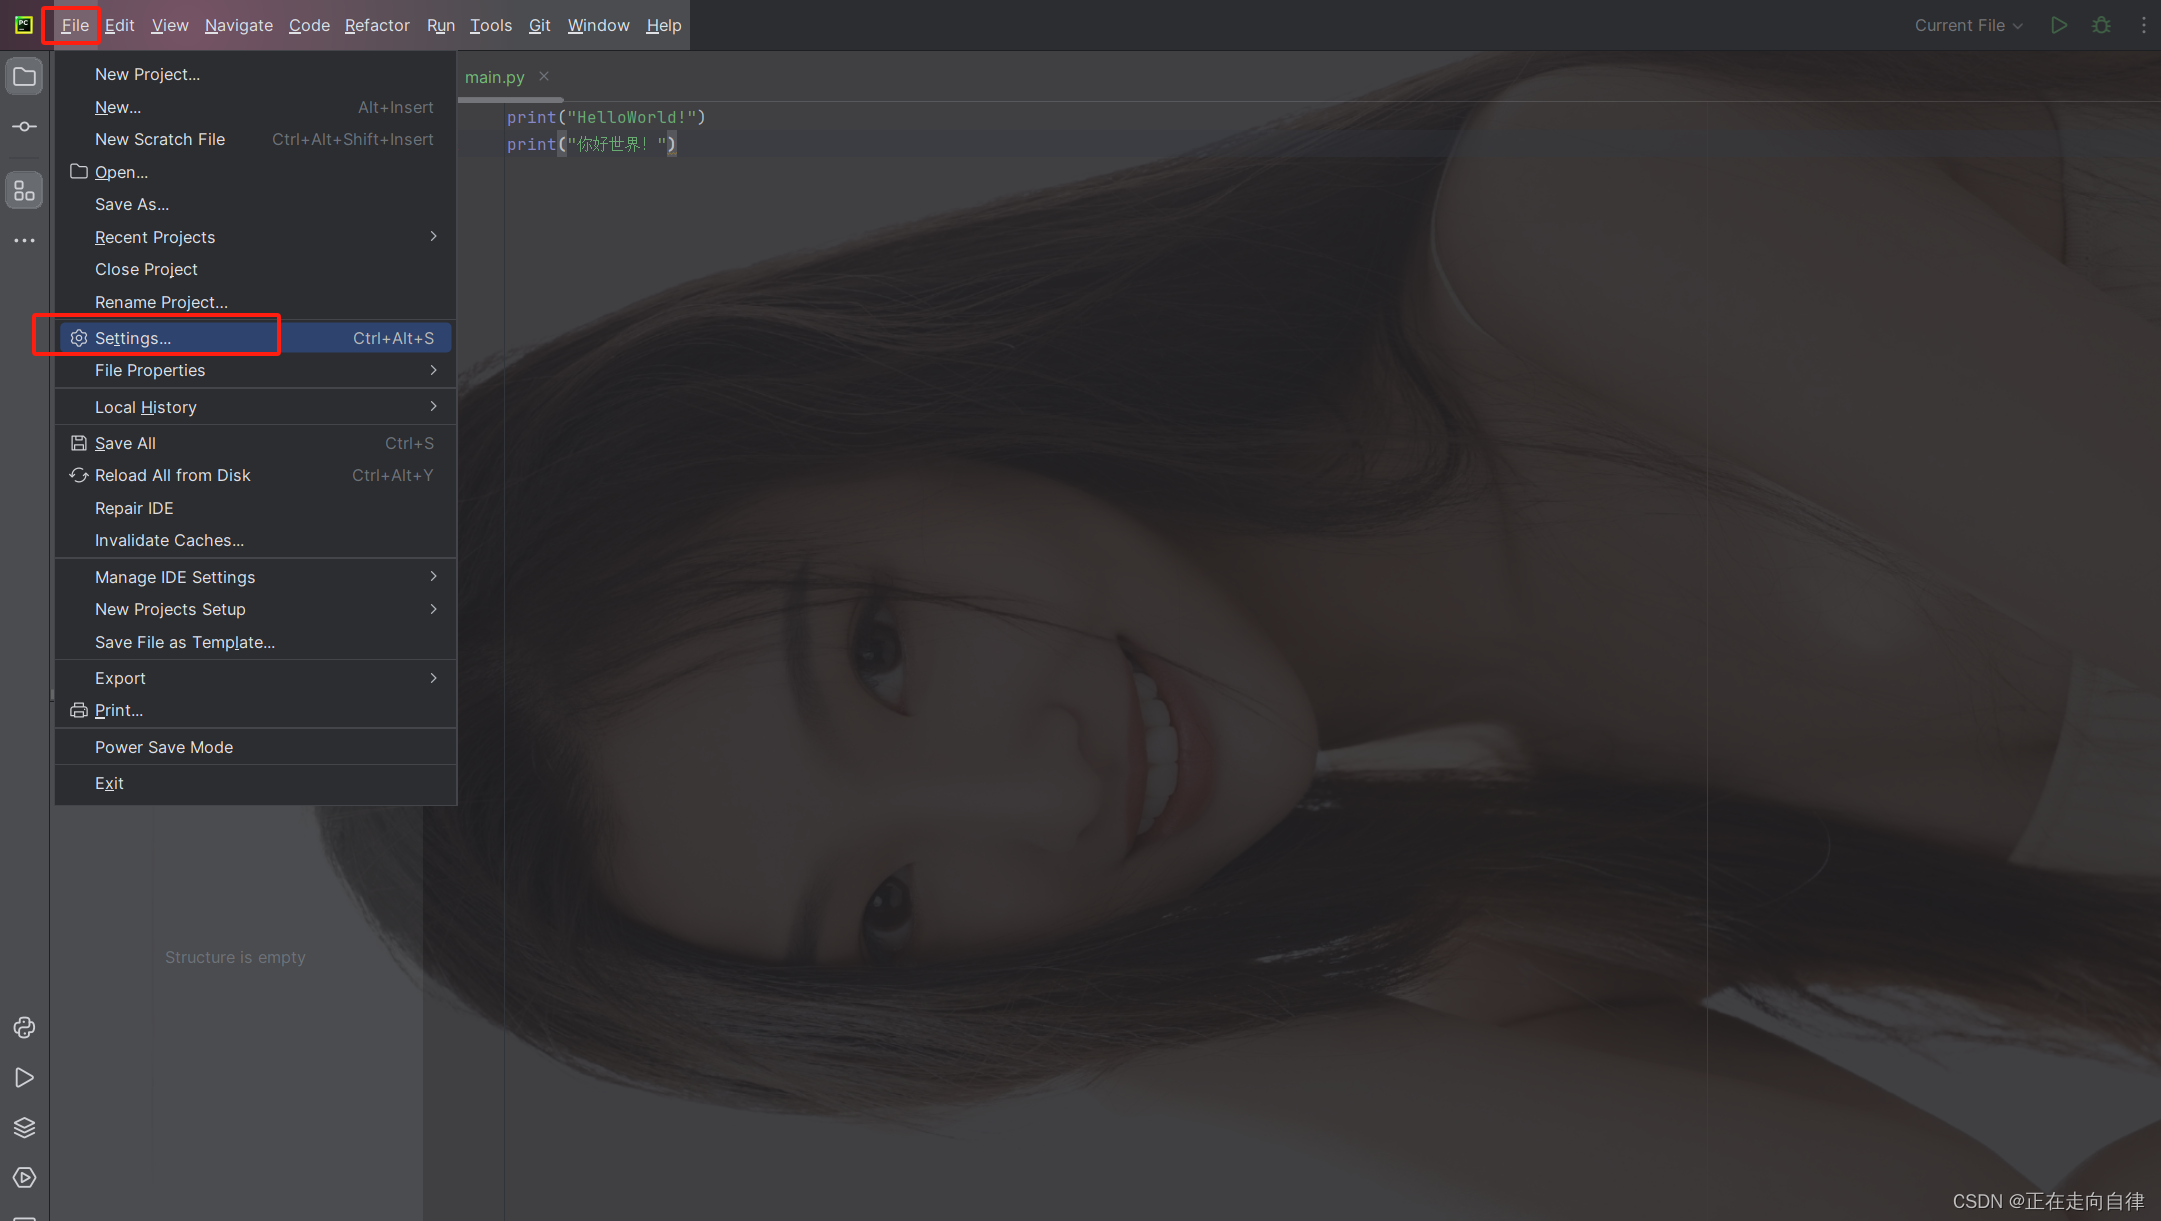The height and width of the screenshot is (1221, 2161).
Task: Click the folder icon beside Open...
Action: pyautogui.click(x=79, y=172)
